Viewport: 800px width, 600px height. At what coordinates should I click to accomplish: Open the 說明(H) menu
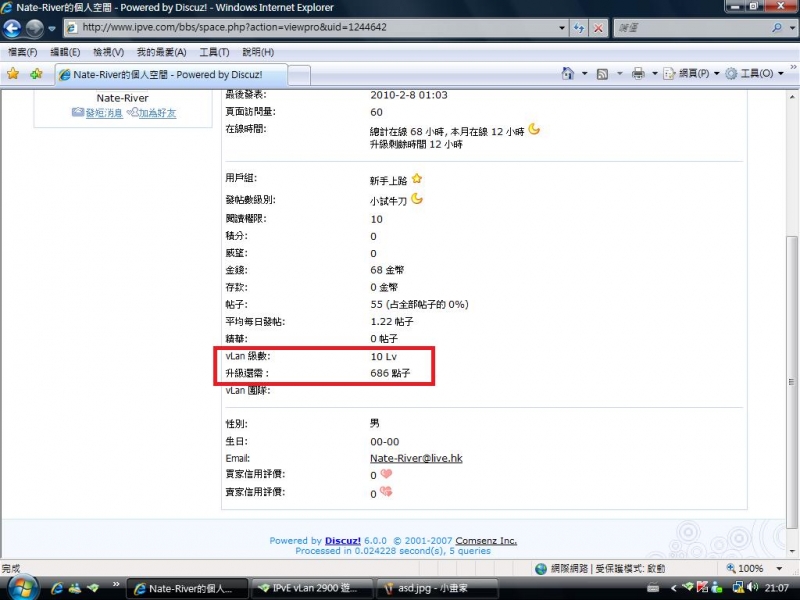point(258,52)
